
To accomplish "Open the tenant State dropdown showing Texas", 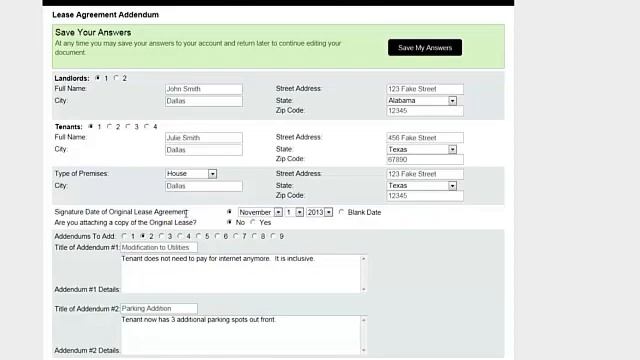I will (422, 149).
